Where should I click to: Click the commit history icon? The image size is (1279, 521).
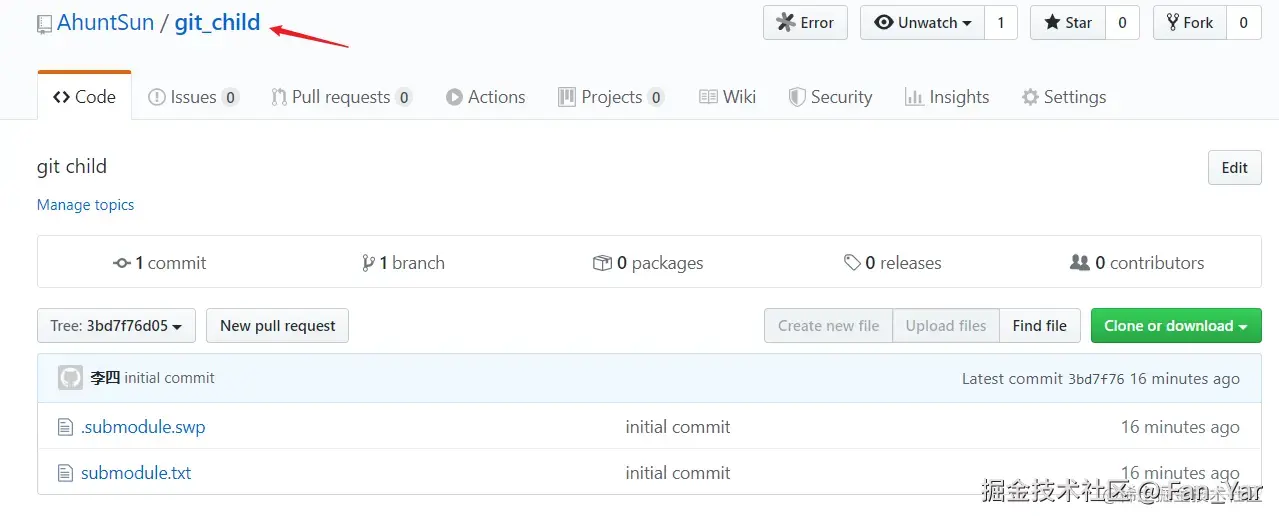pos(122,263)
